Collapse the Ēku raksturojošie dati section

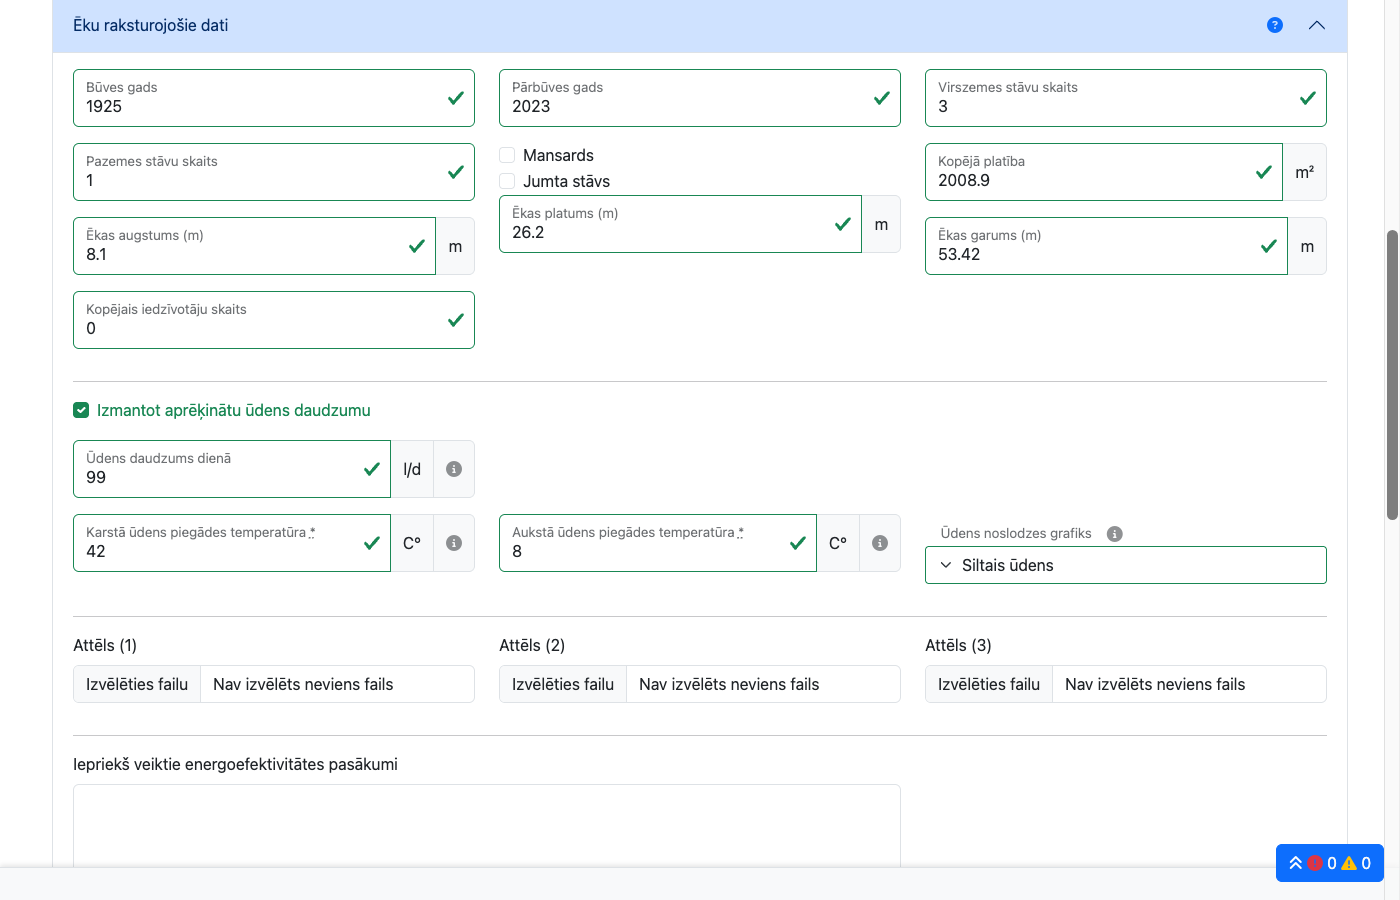[x=1316, y=25]
